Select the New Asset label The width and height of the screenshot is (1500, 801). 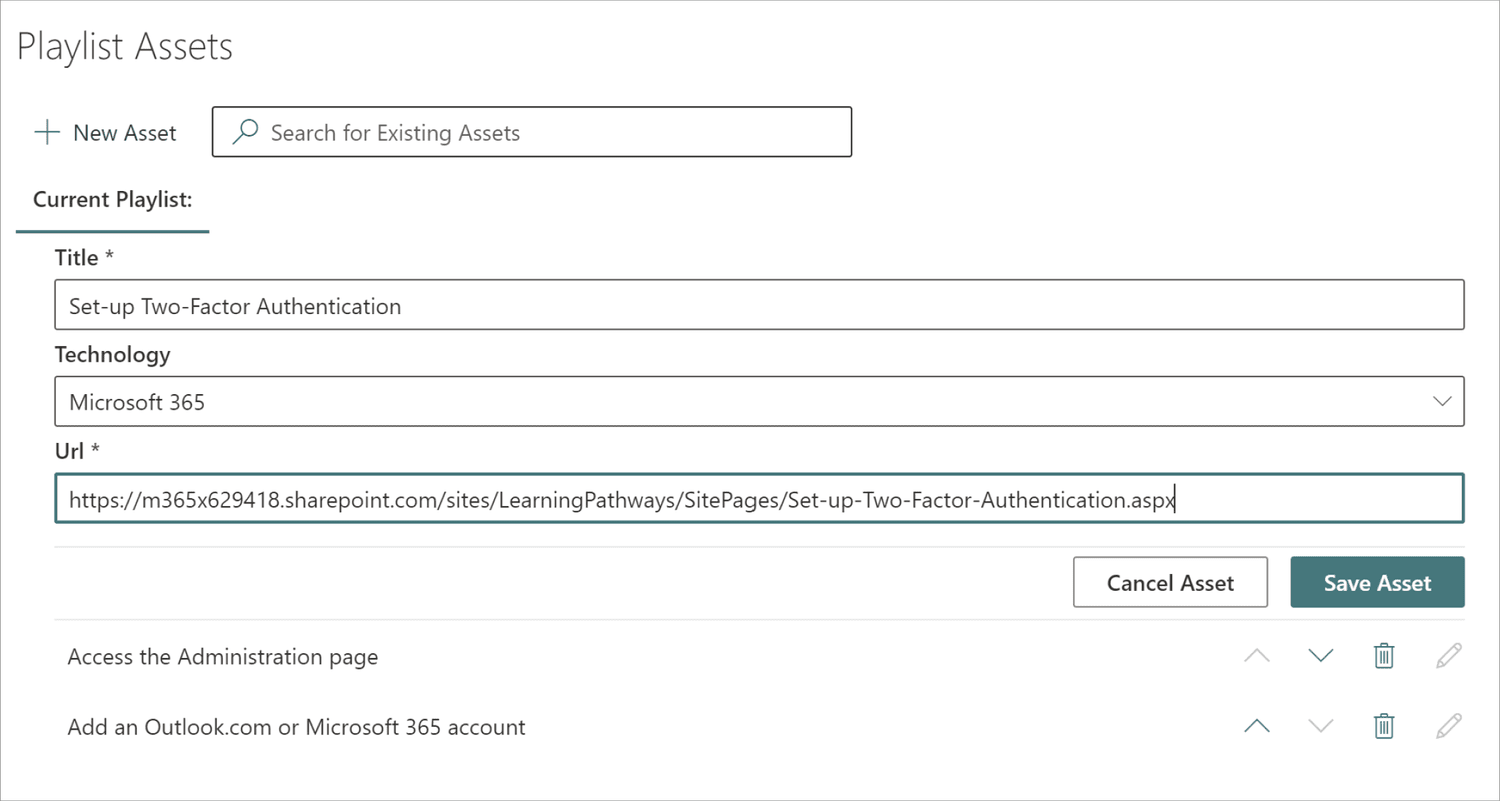pyautogui.click(x=124, y=132)
